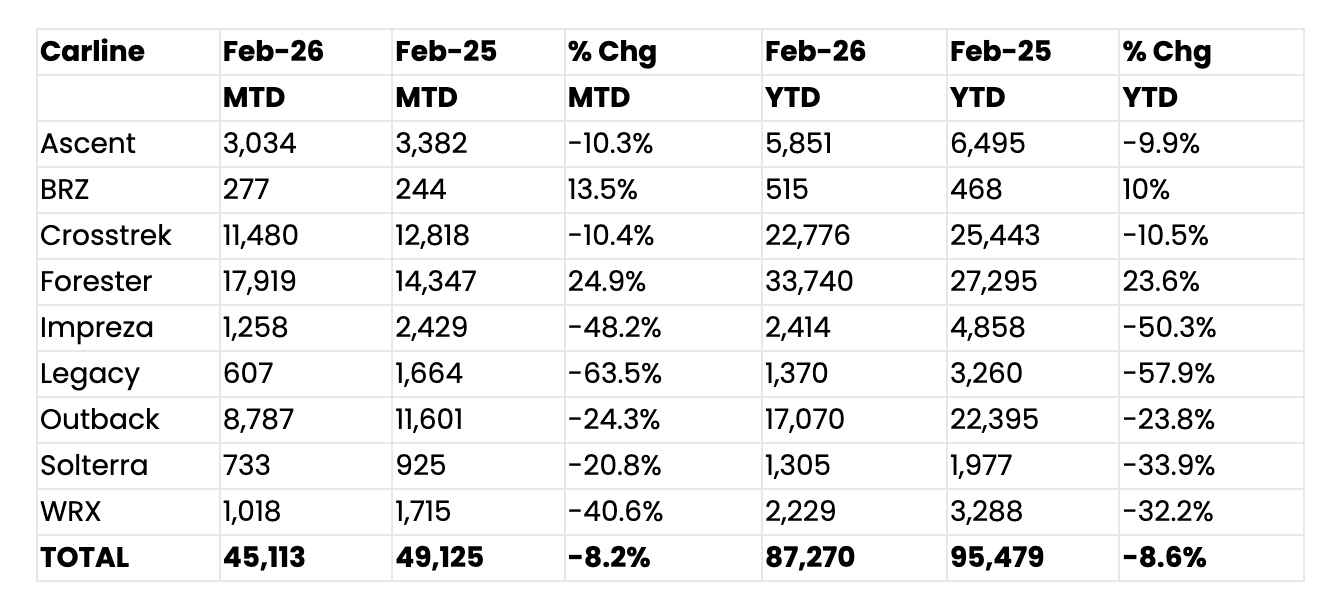Click the bold TOTAL row label

coord(85,557)
